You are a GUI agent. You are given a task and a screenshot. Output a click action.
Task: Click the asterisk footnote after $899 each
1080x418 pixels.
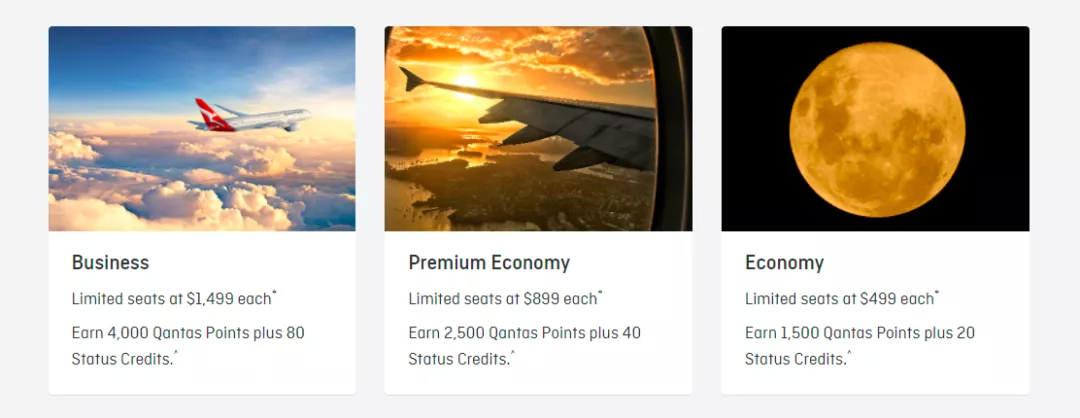pyautogui.click(x=600, y=293)
